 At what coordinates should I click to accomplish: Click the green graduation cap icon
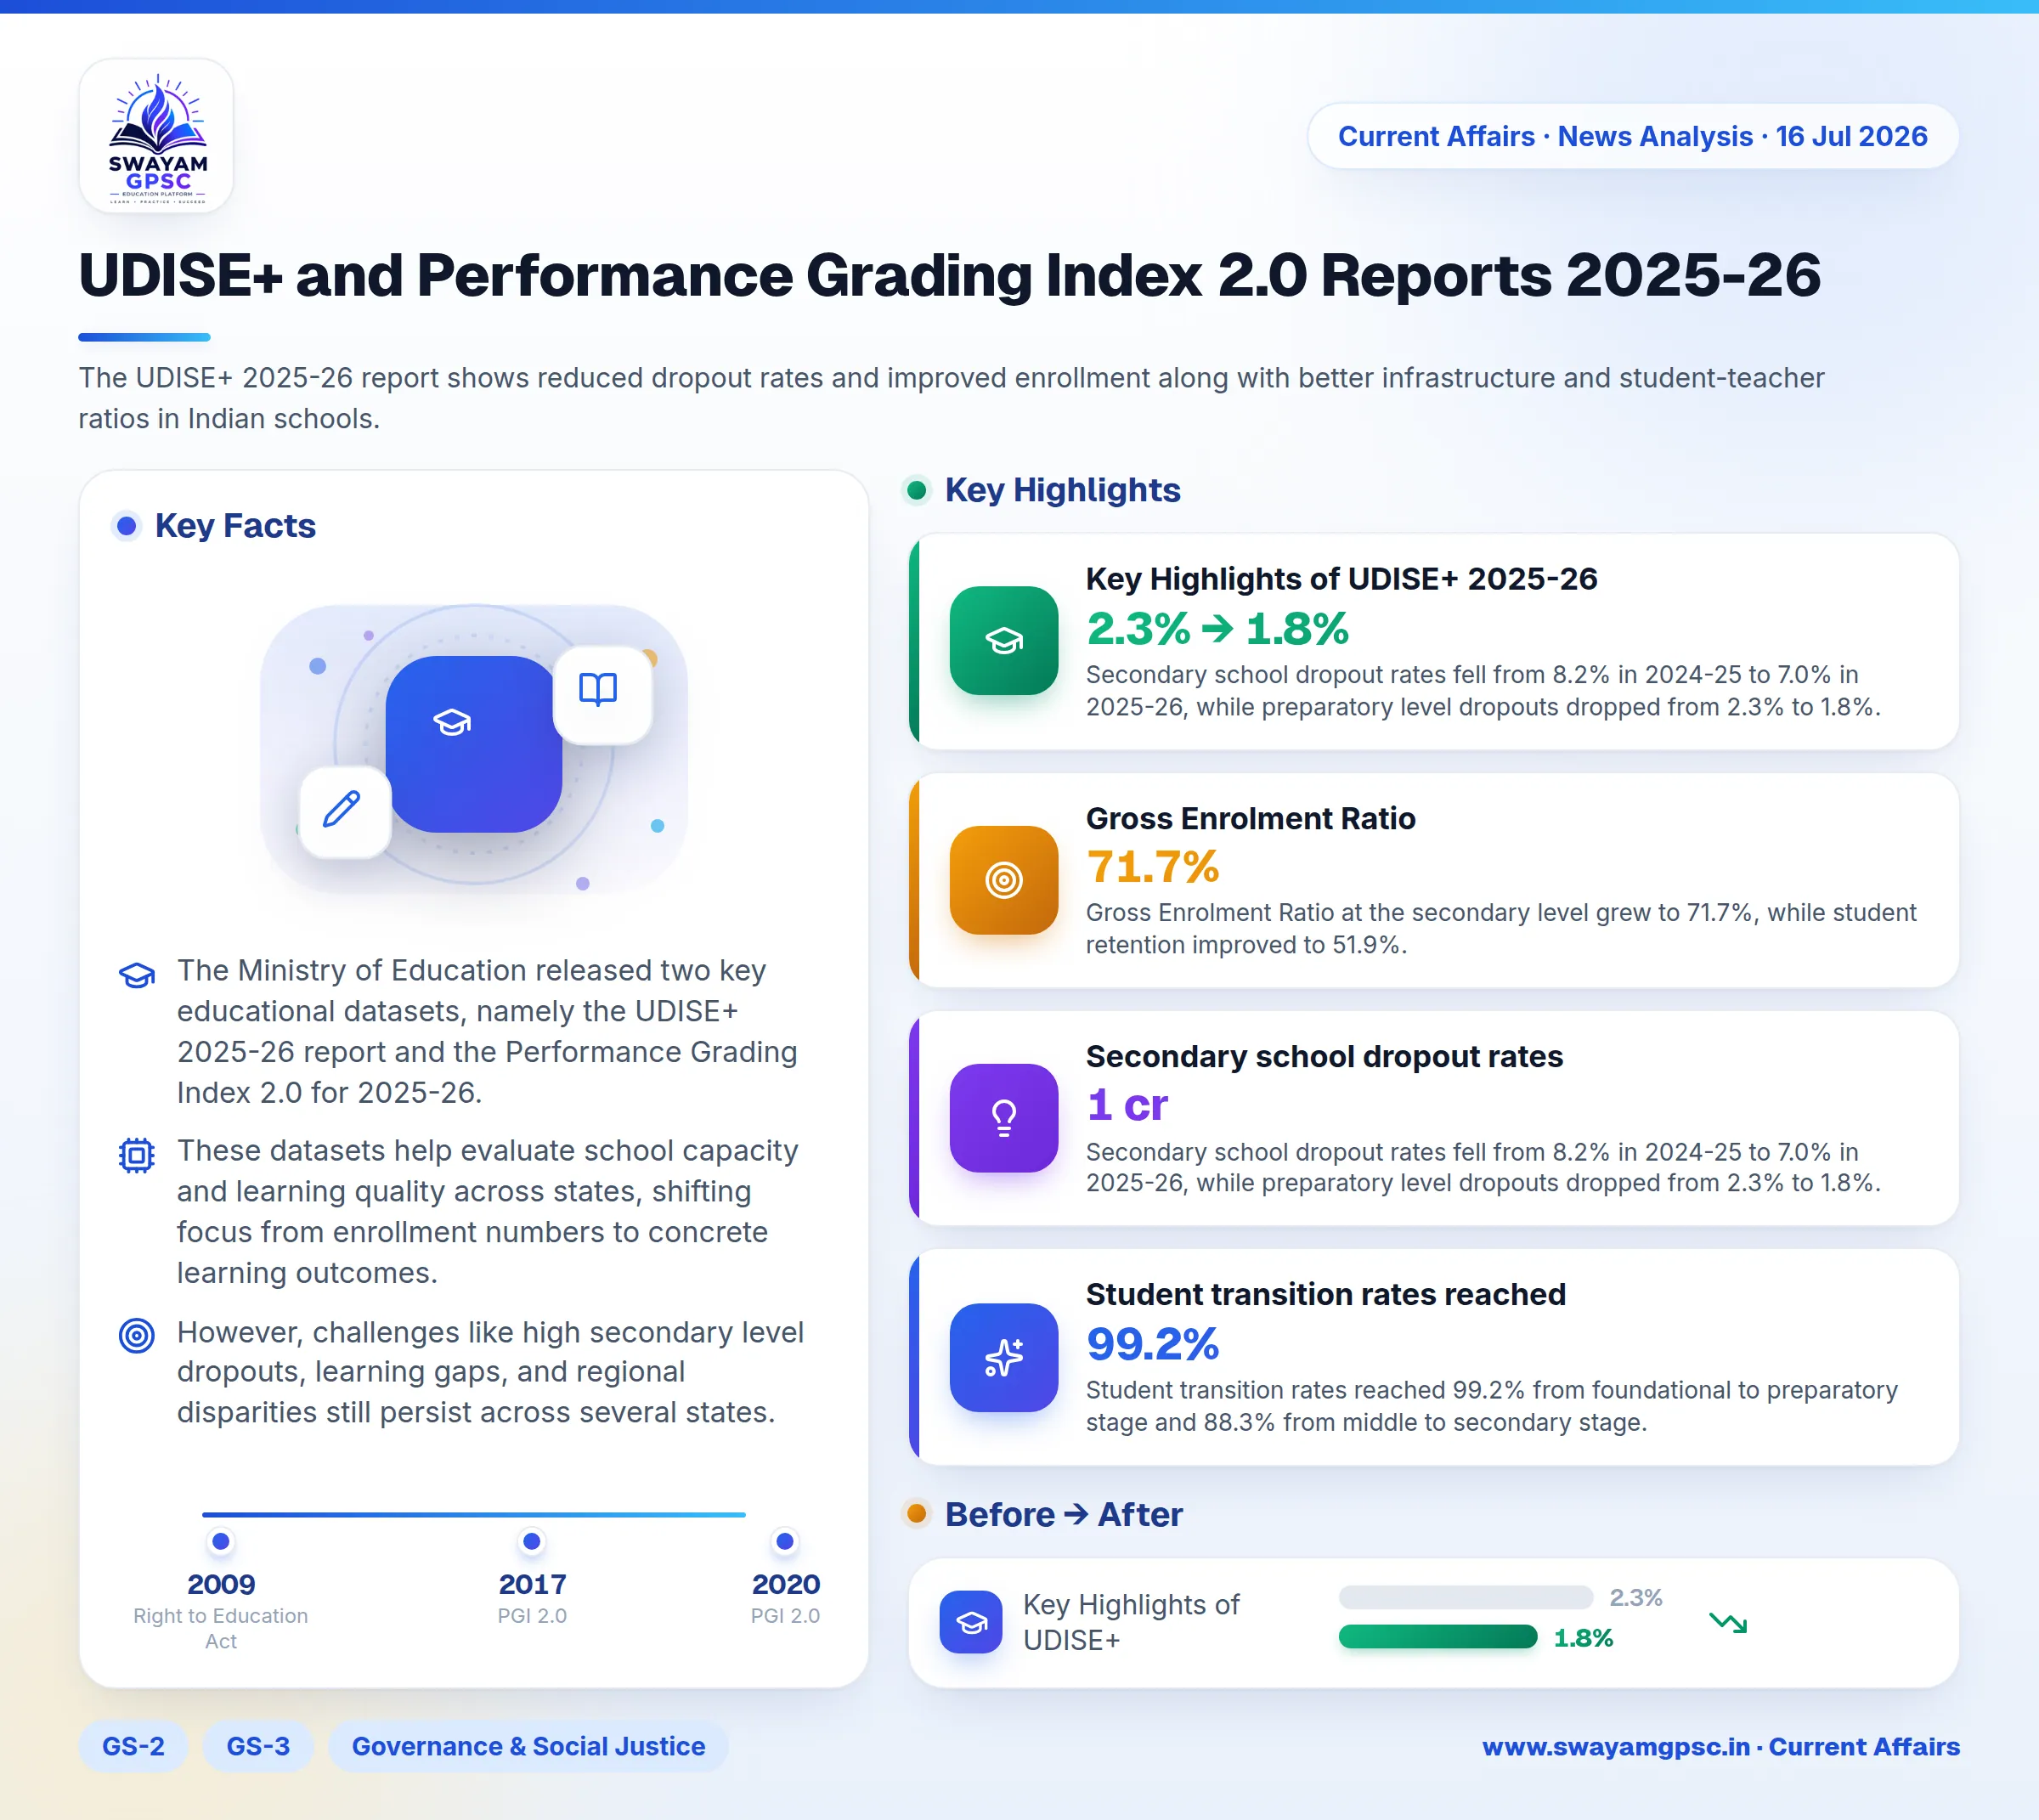pos(1003,640)
